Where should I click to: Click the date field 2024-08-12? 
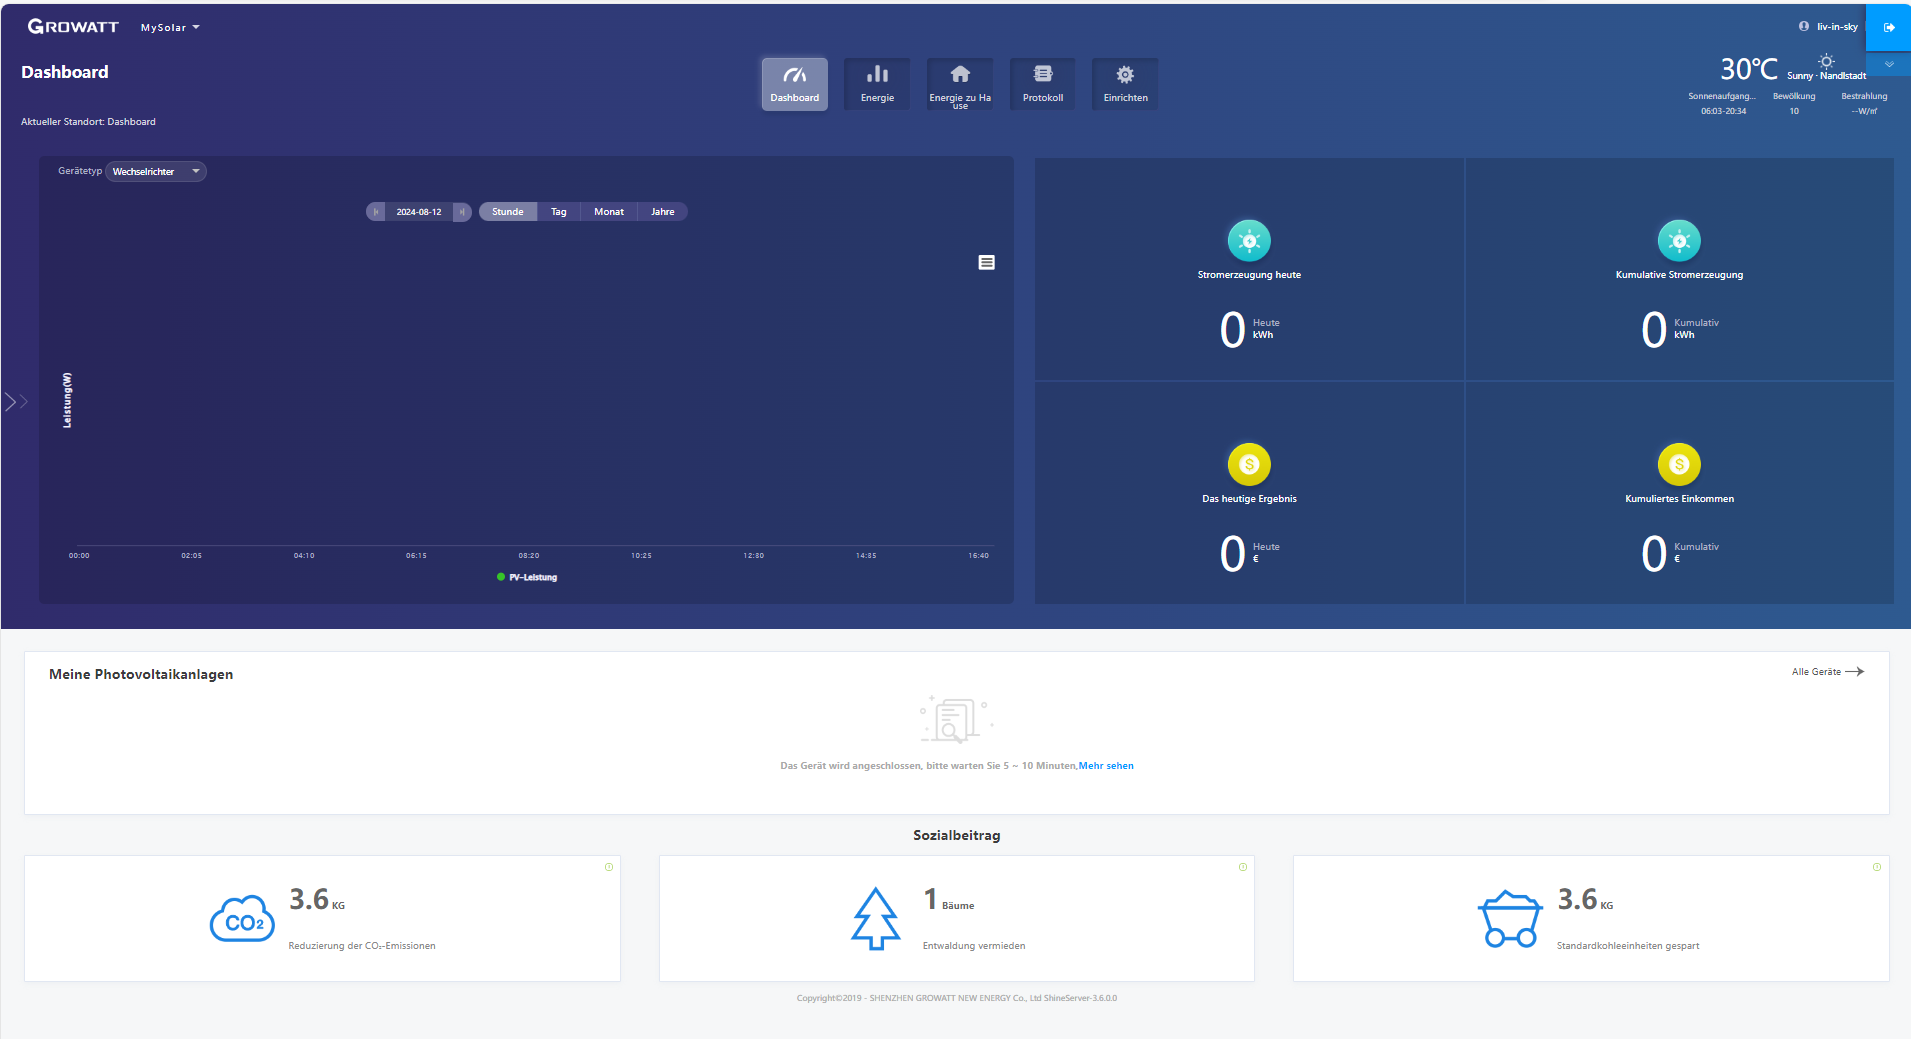point(419,212)
